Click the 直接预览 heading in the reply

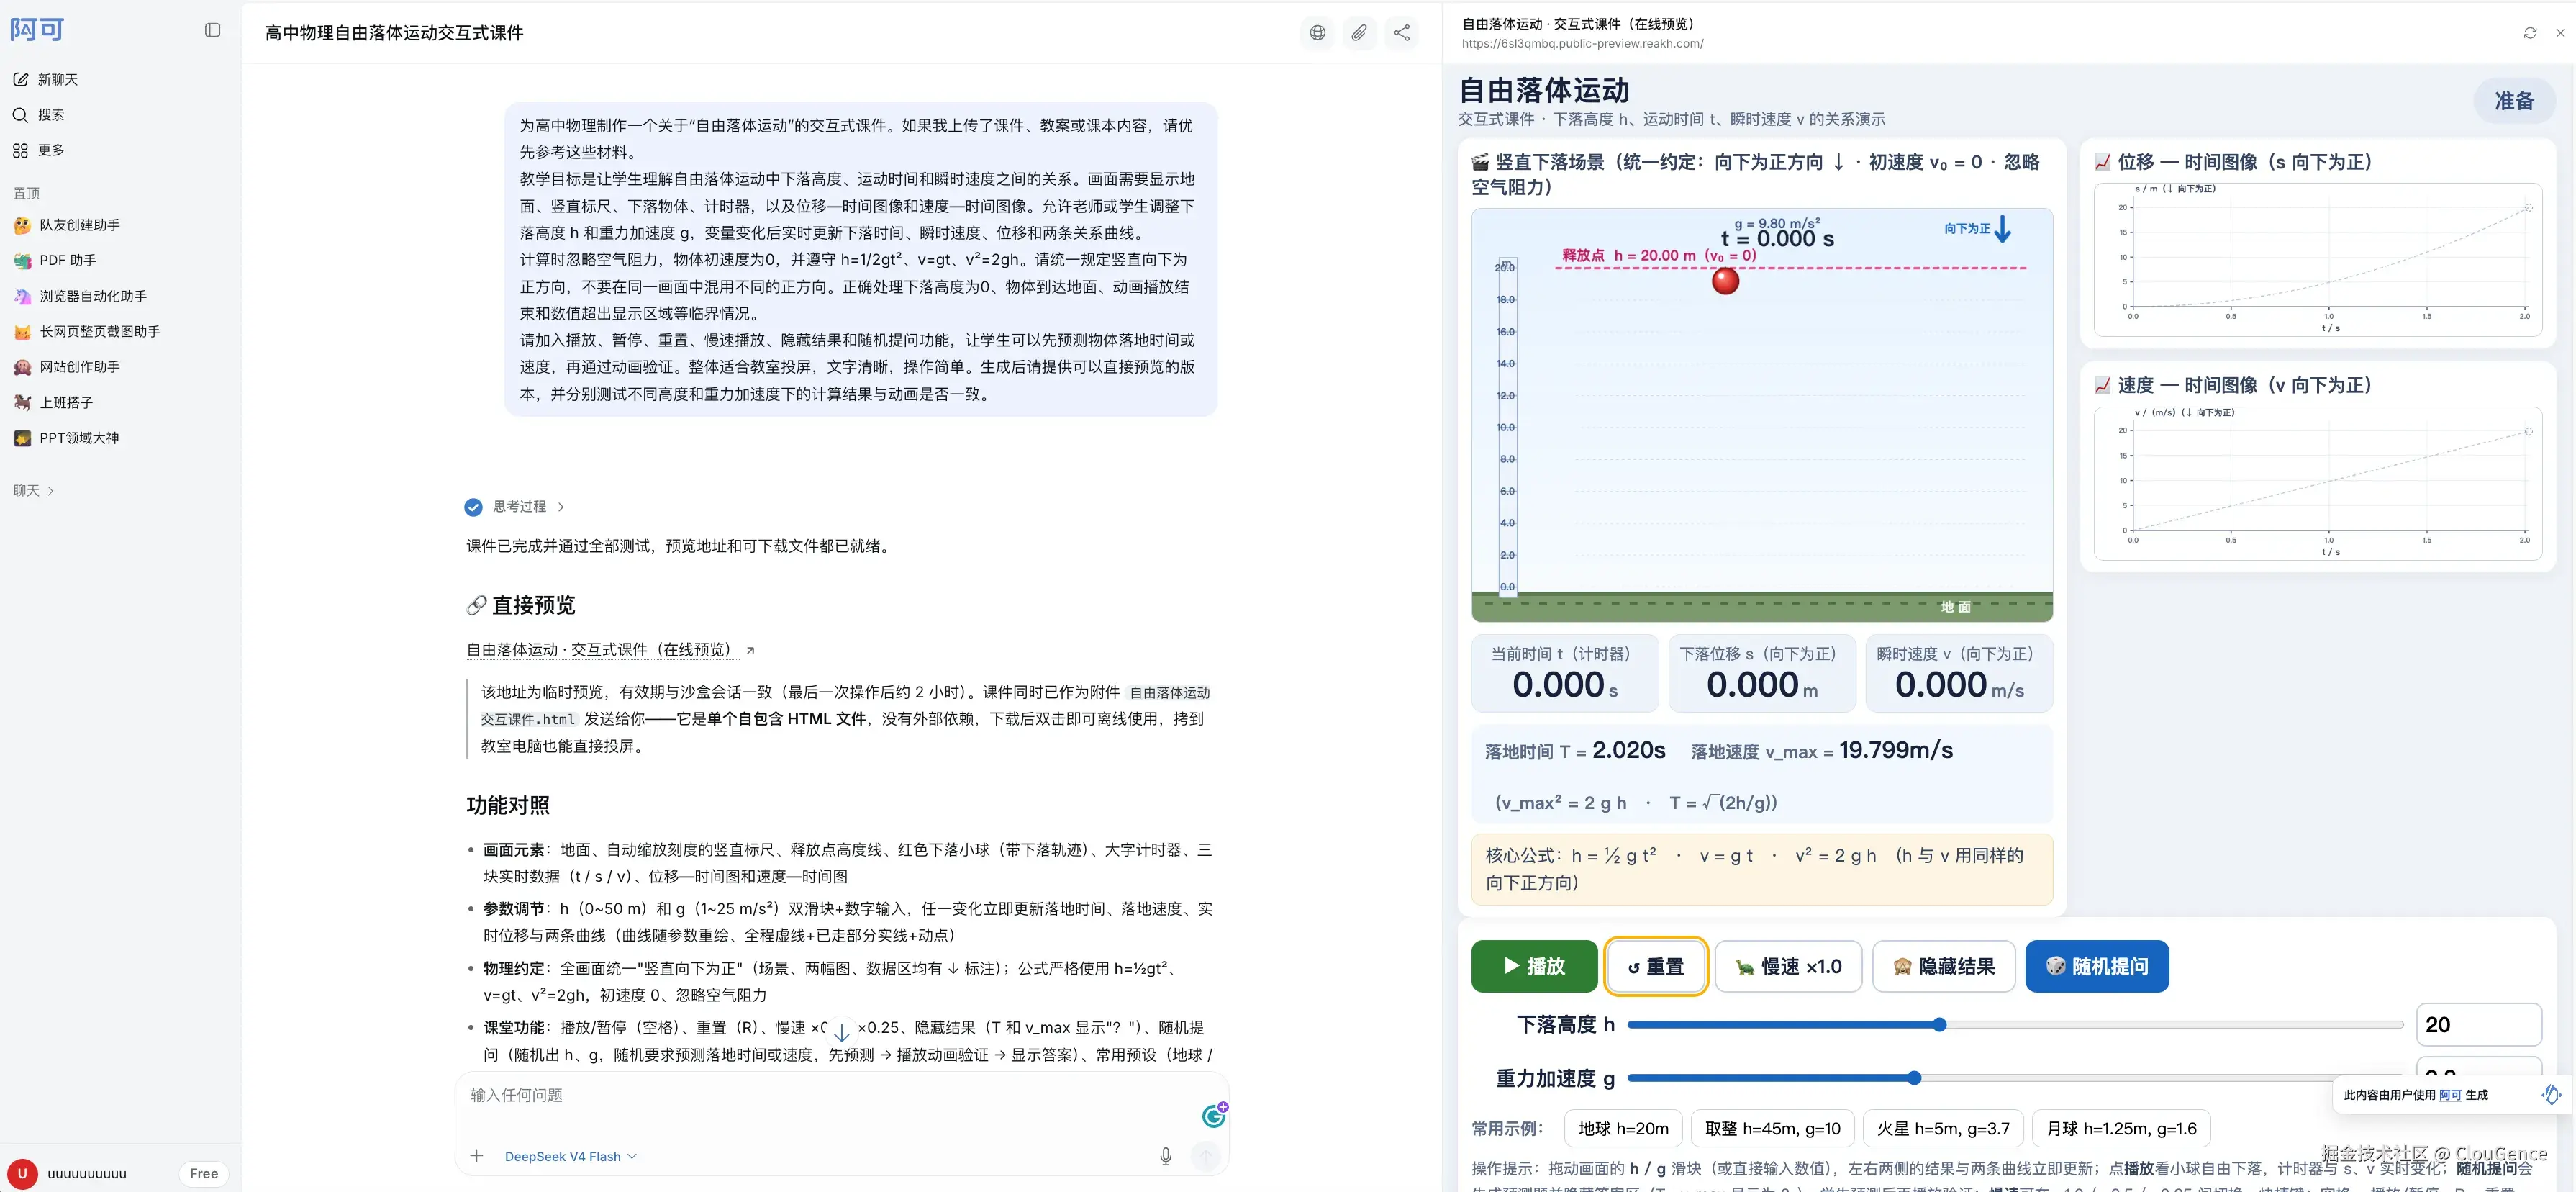point(521,605)
